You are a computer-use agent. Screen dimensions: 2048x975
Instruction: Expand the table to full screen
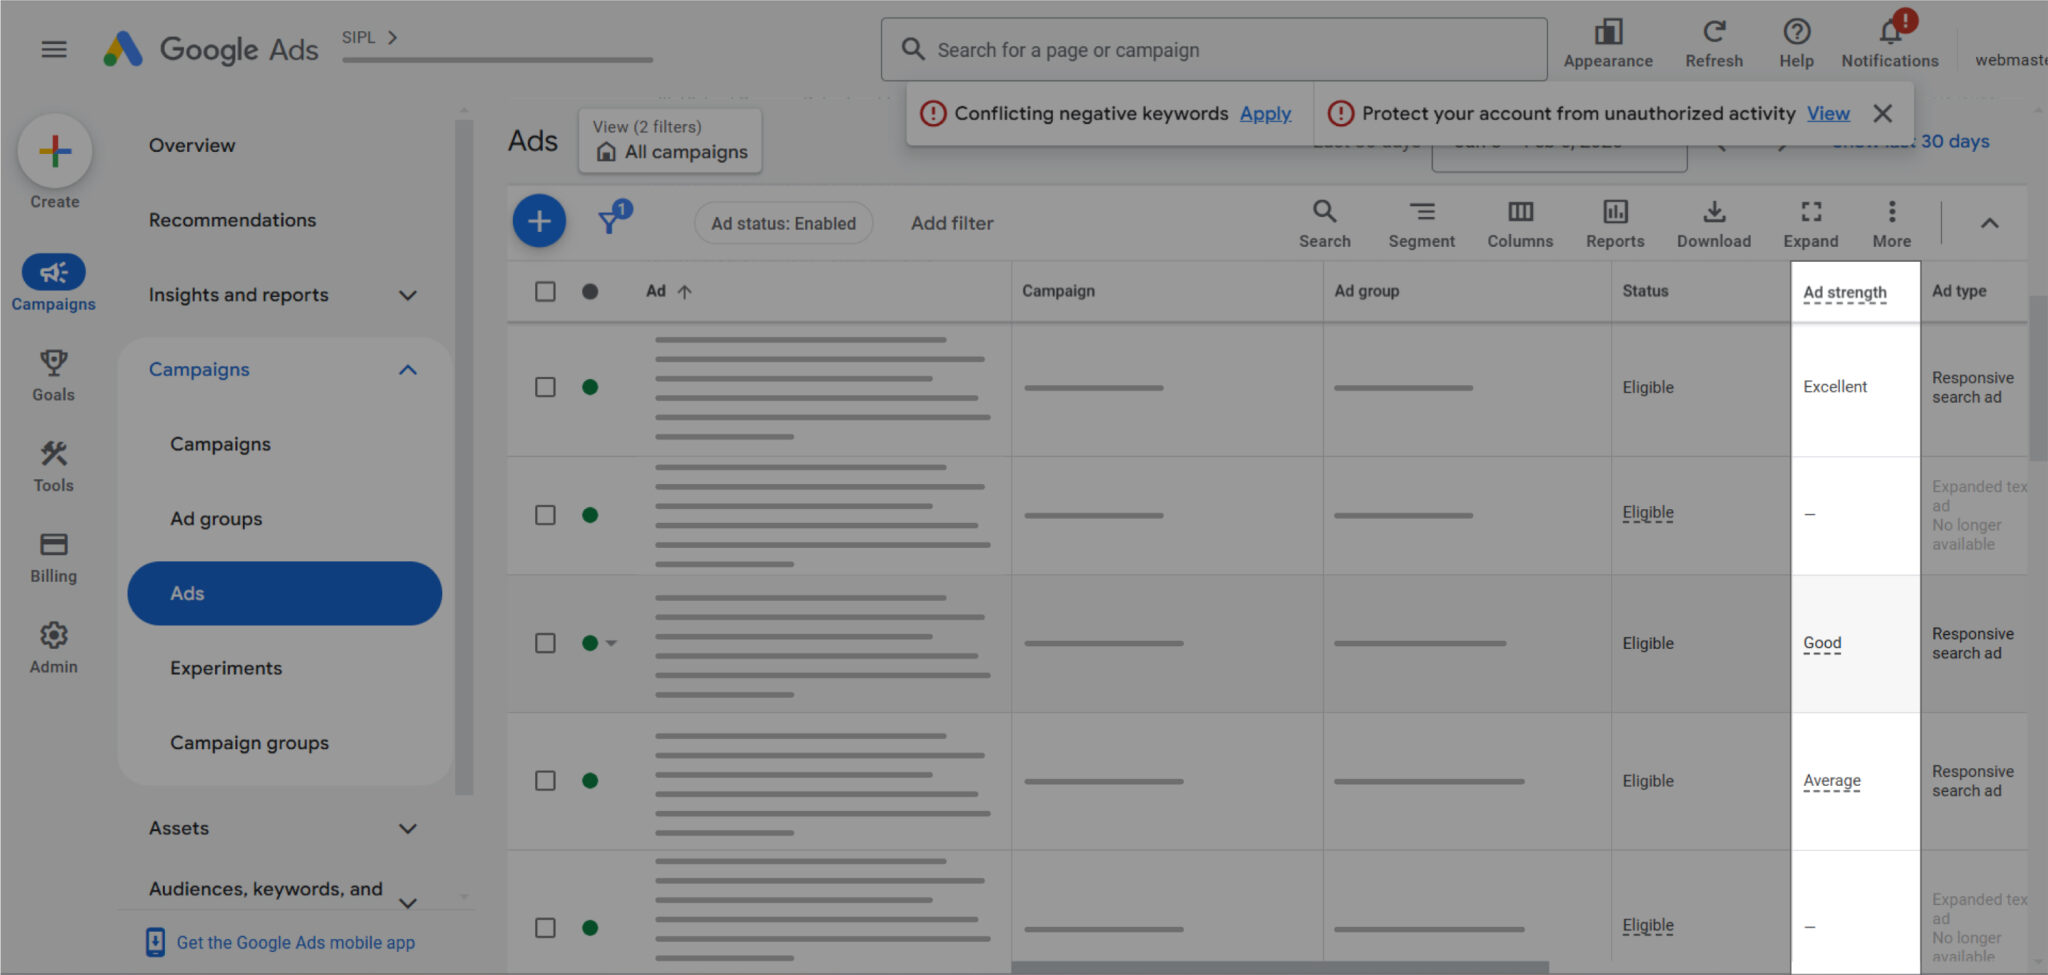1811,224
